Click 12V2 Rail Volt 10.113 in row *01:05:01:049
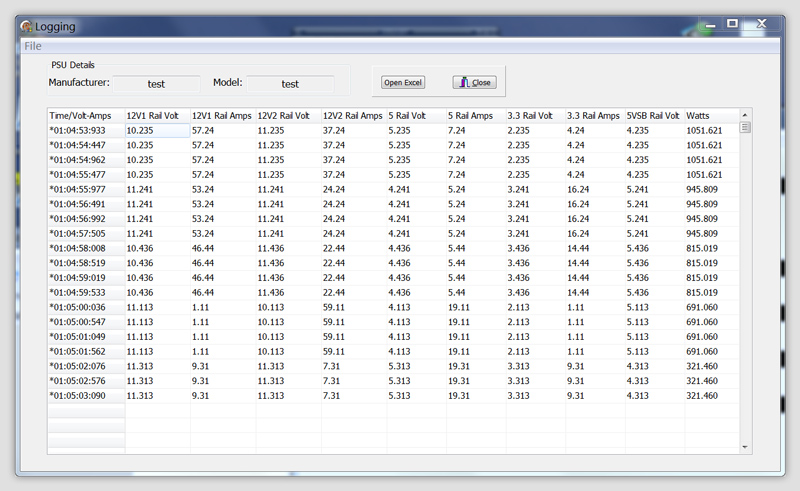Viewport: 800px width, 491px height. [271, 337]
